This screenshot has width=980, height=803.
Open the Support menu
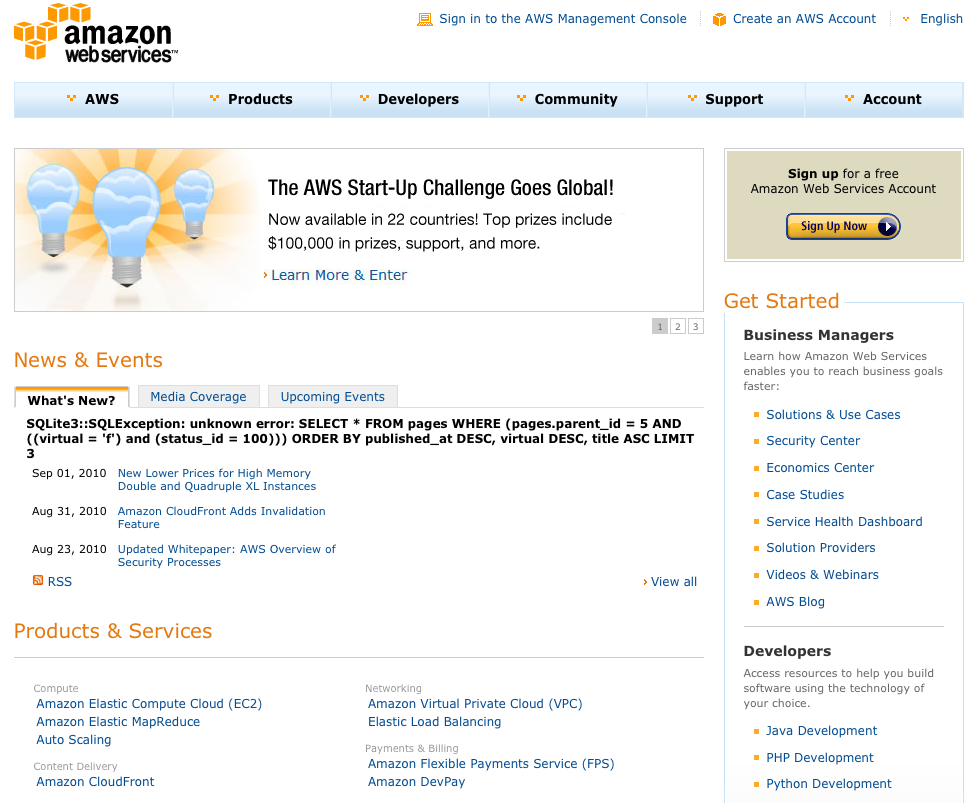pyautogui.click(x=726, y=99)
